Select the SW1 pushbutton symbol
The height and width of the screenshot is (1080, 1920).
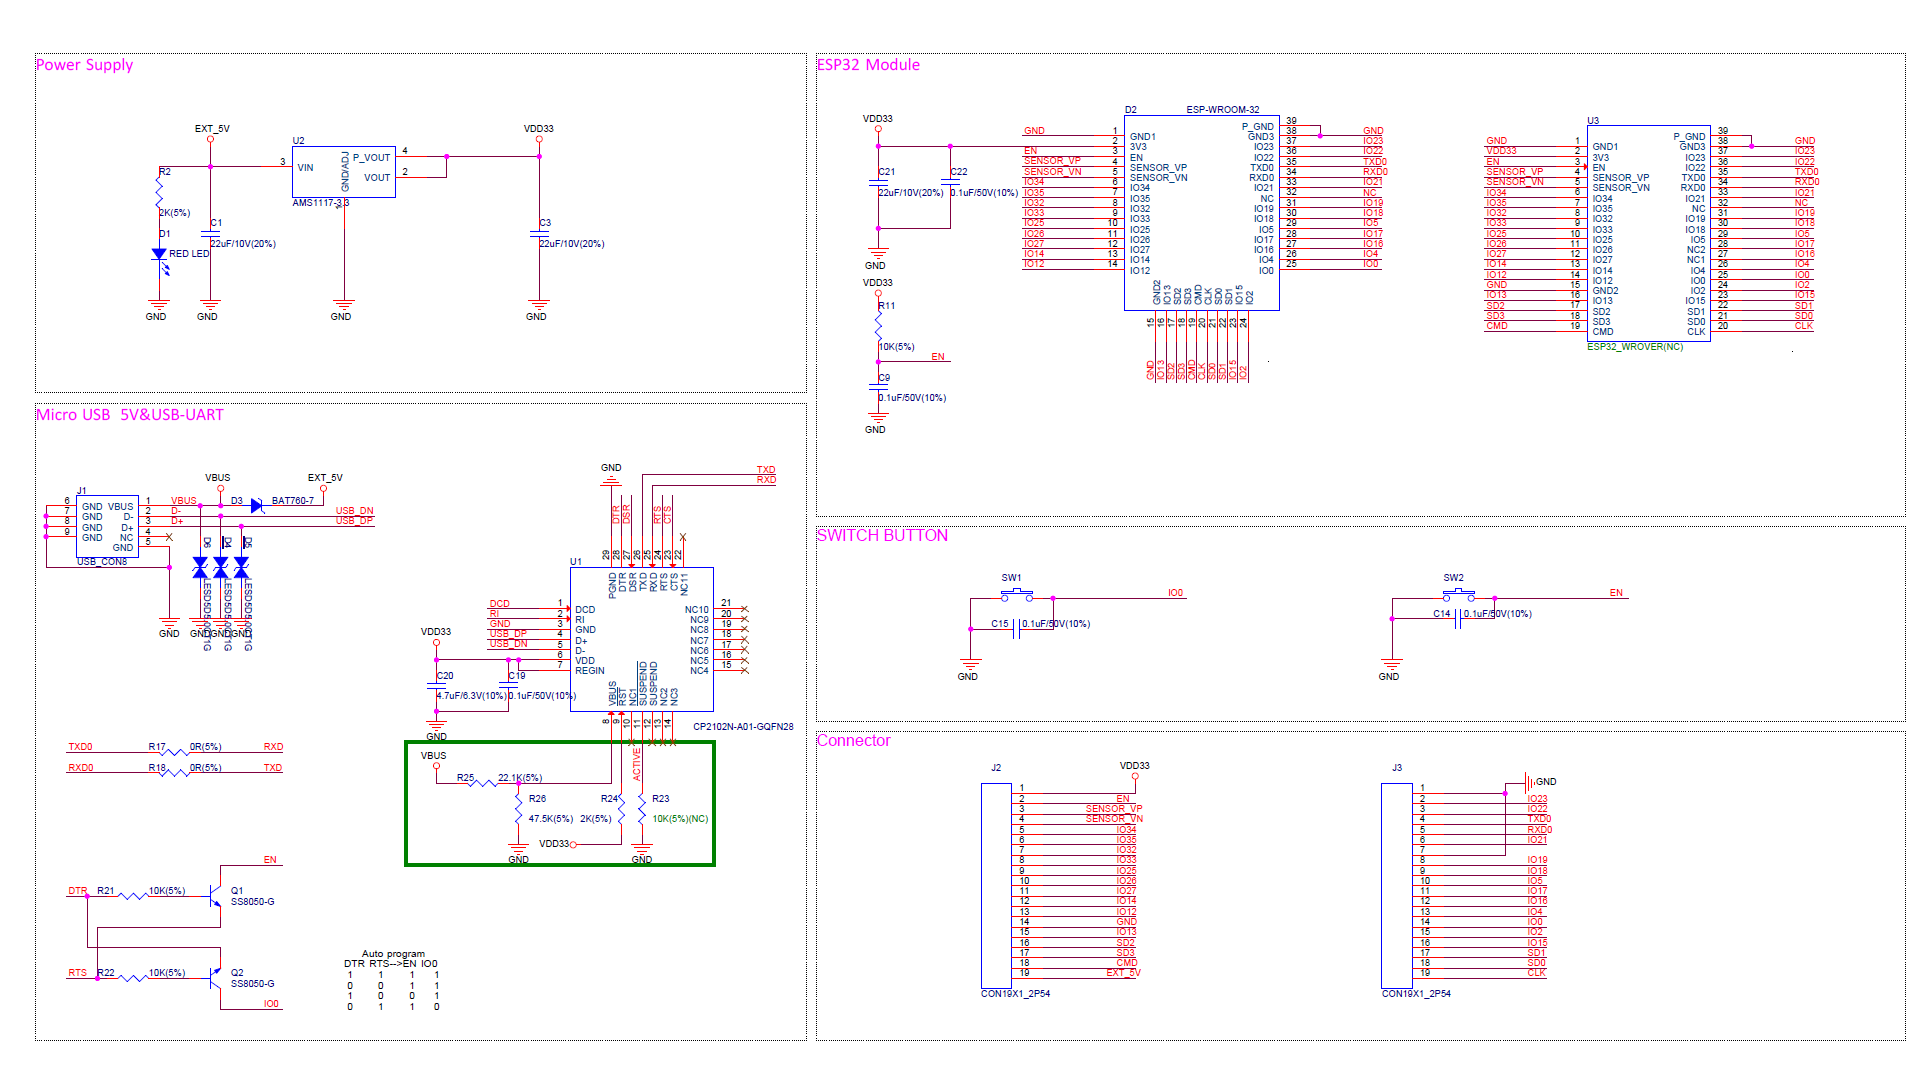tap(1017, 596)
